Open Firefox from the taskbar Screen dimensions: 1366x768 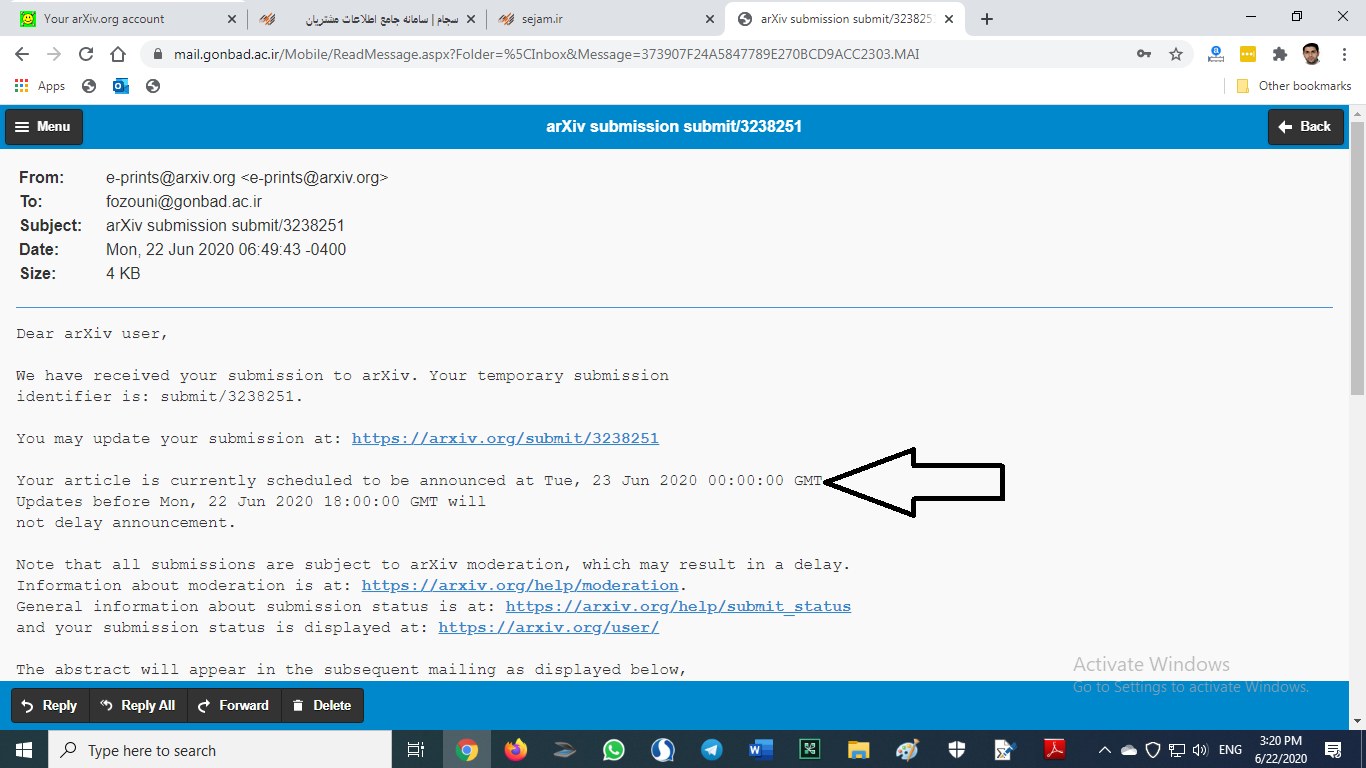click(516, 750)
